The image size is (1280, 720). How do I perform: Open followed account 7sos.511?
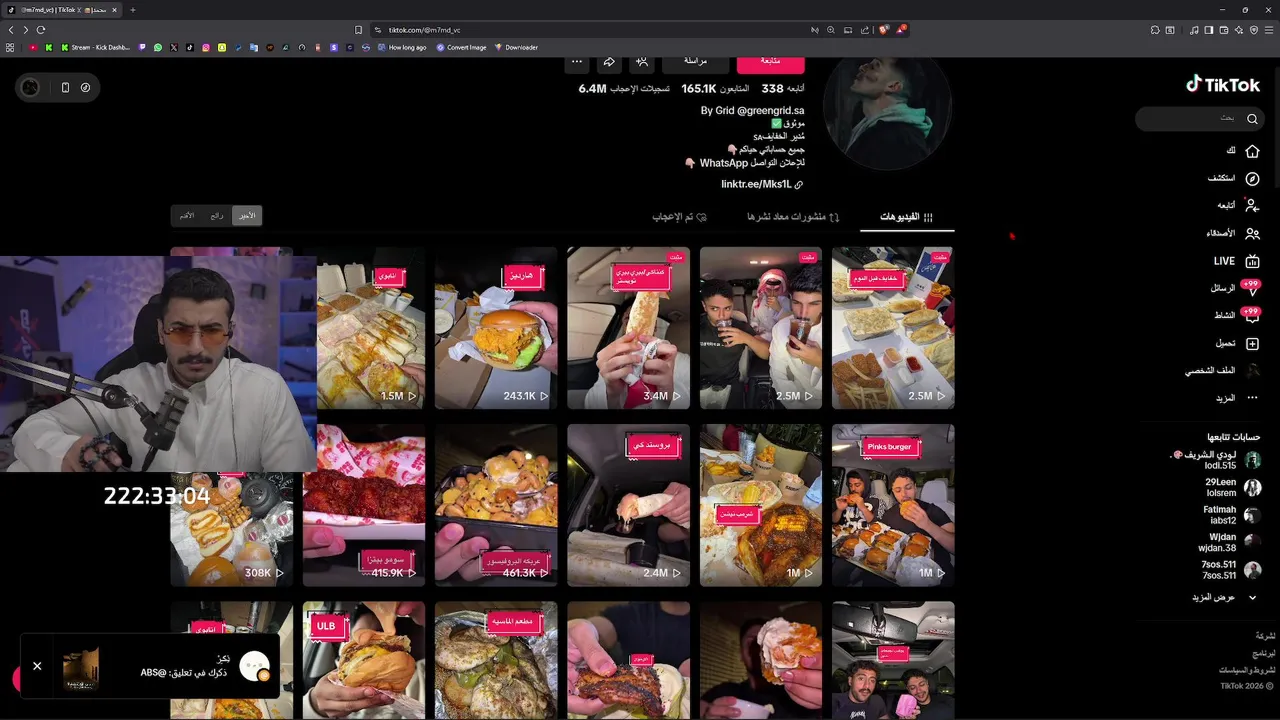[1230, 570]
